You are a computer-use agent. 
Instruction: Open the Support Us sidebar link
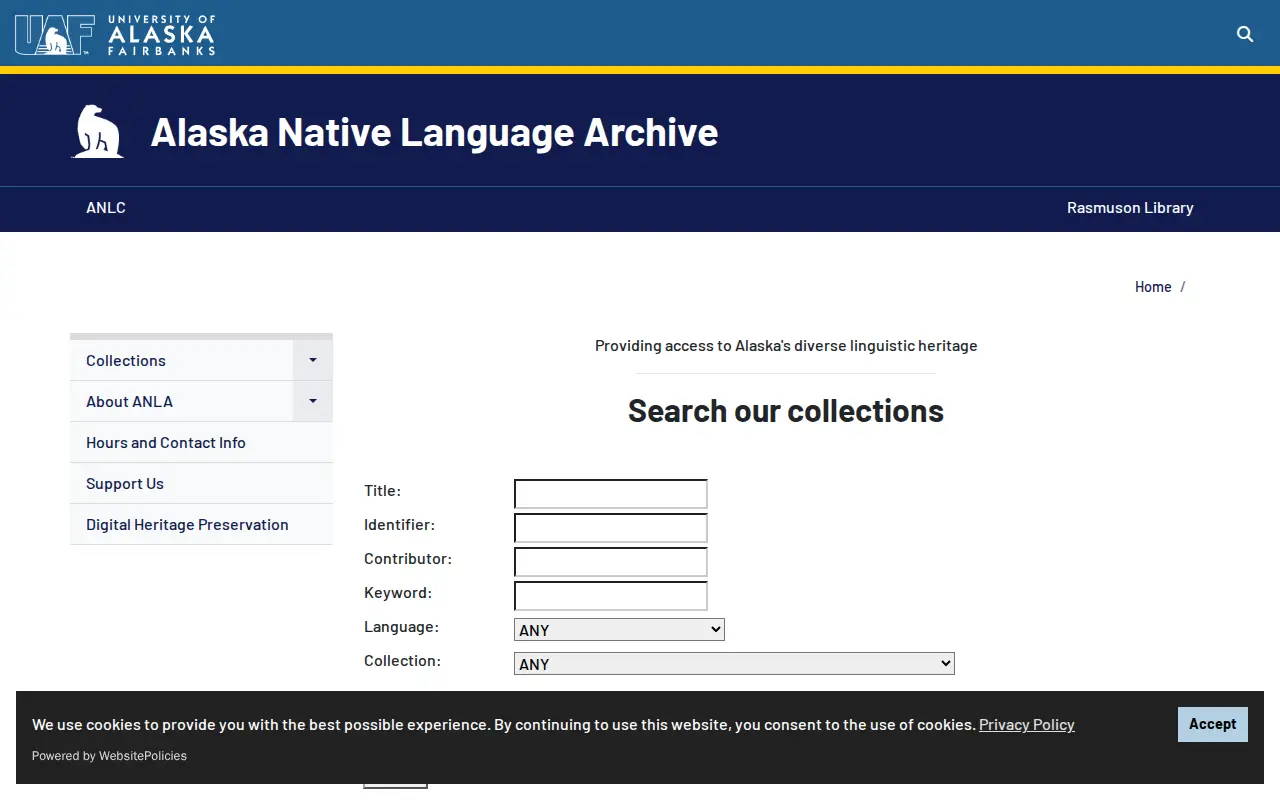pos(201,484)
